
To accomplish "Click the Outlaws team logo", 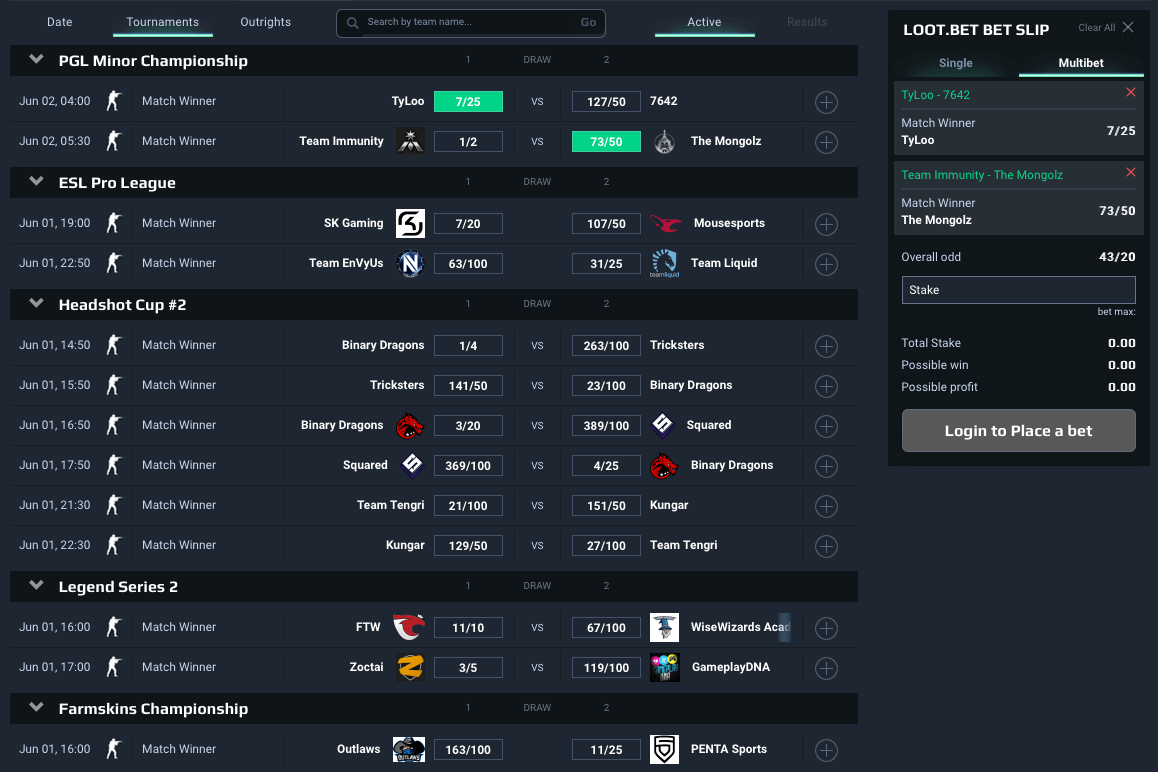I will point(408,749).
